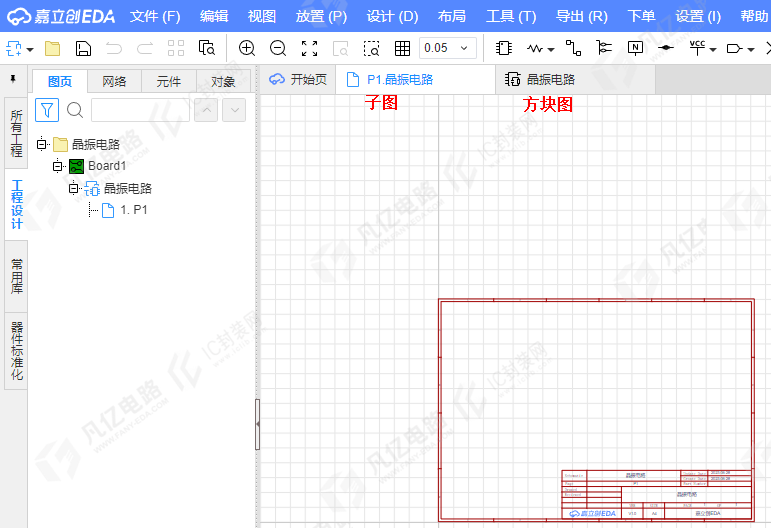Open the 文件 (F) menu
This screenshot has height=528, width=771.
(x=155, y=16)
